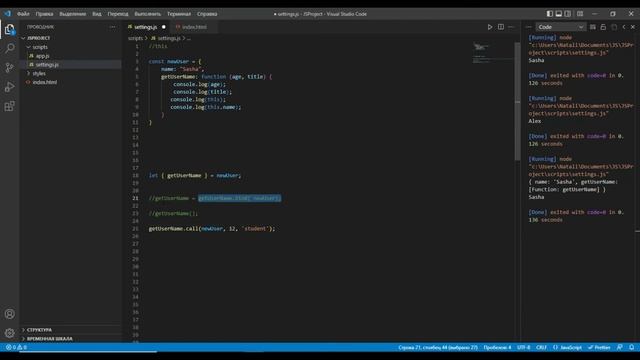Change UTF-8 file encoding
This screenshot has height=360, width=640.
pyautogui.click(x=523, y=347)
